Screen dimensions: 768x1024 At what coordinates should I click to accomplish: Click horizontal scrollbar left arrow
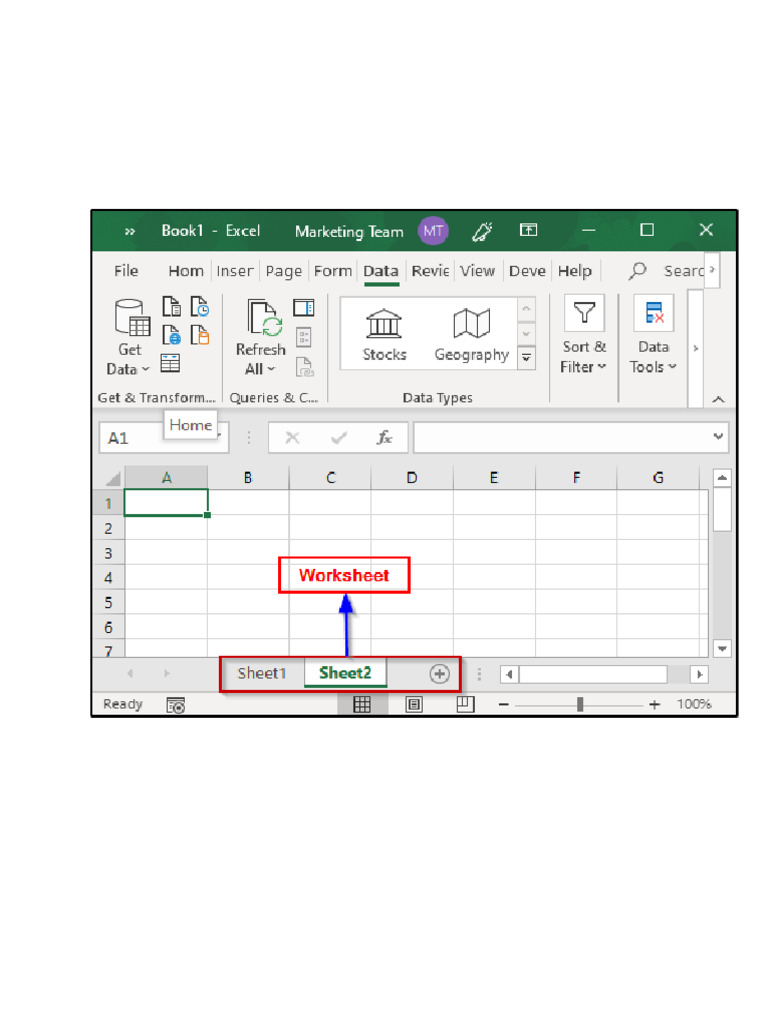click(509, 674)
